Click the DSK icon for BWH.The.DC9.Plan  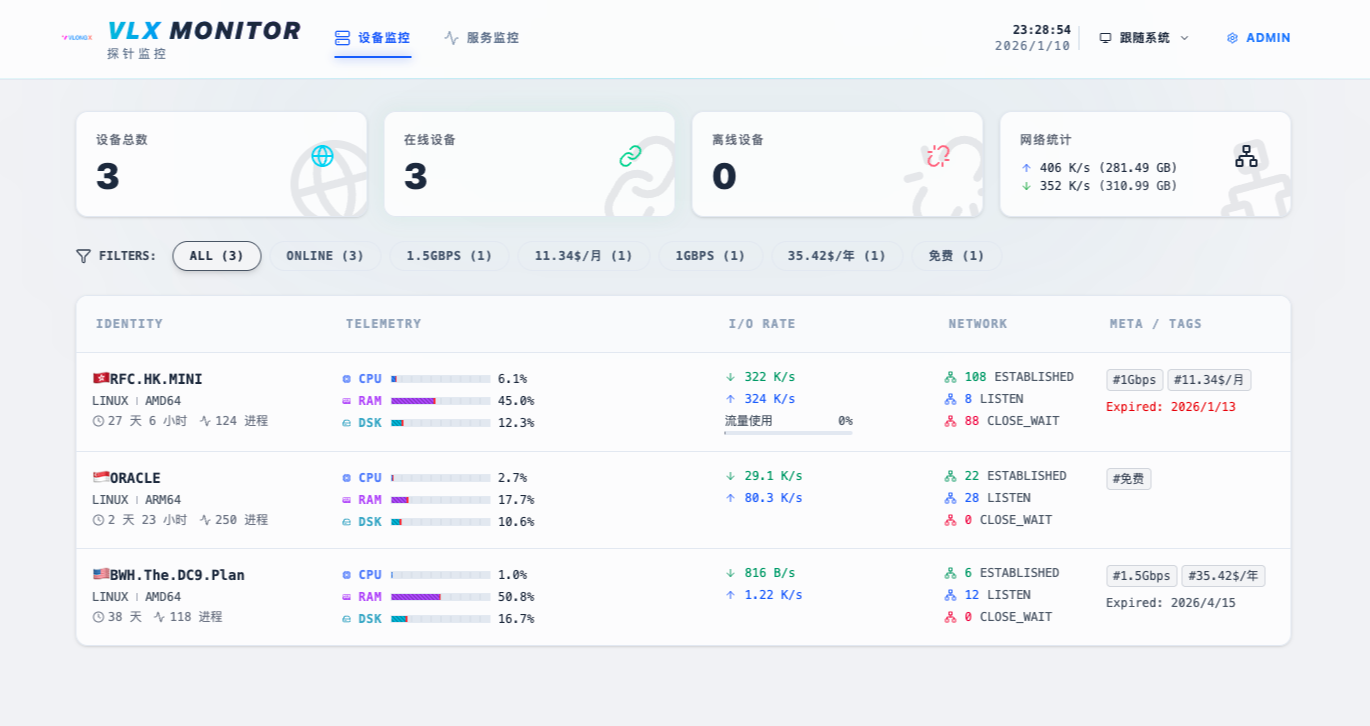coord(346,618)
